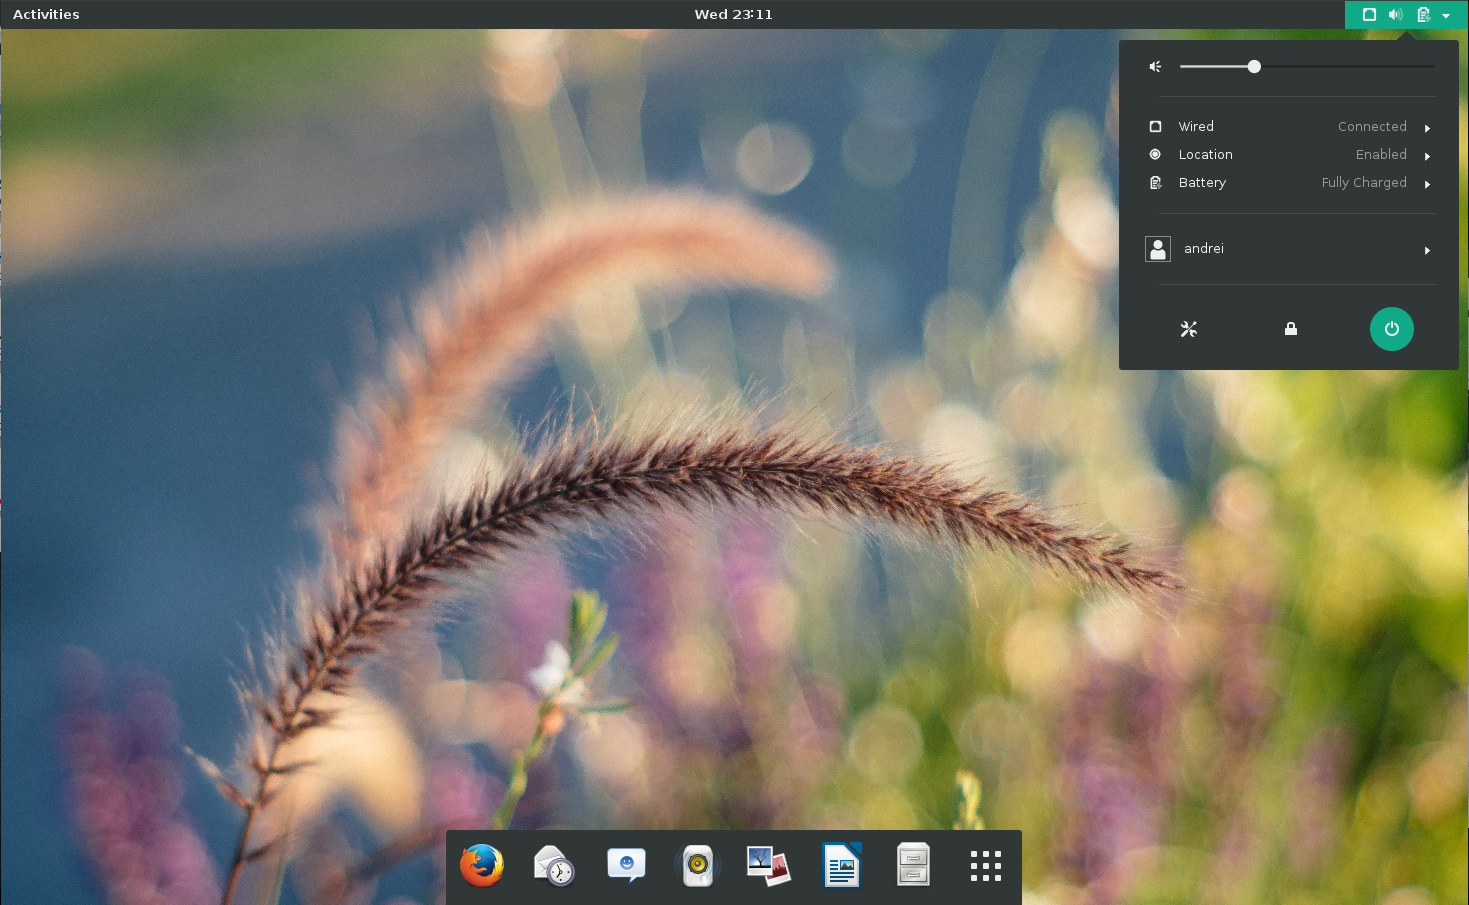Click the speaker icon beside the volume slider

(x=1155, y=67)
